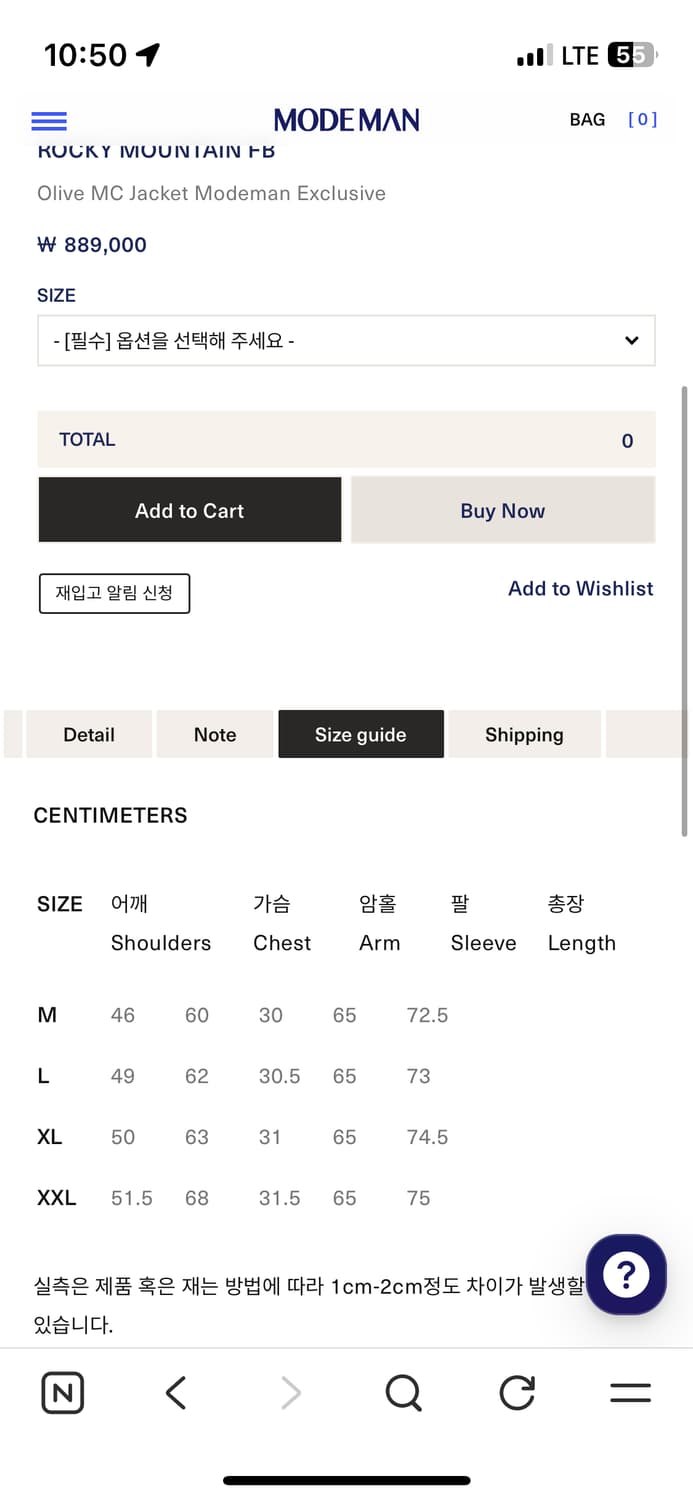Open the hamburger menu icon
Viewport: 693px width, 1500px height.
click(x=49, y=121)
